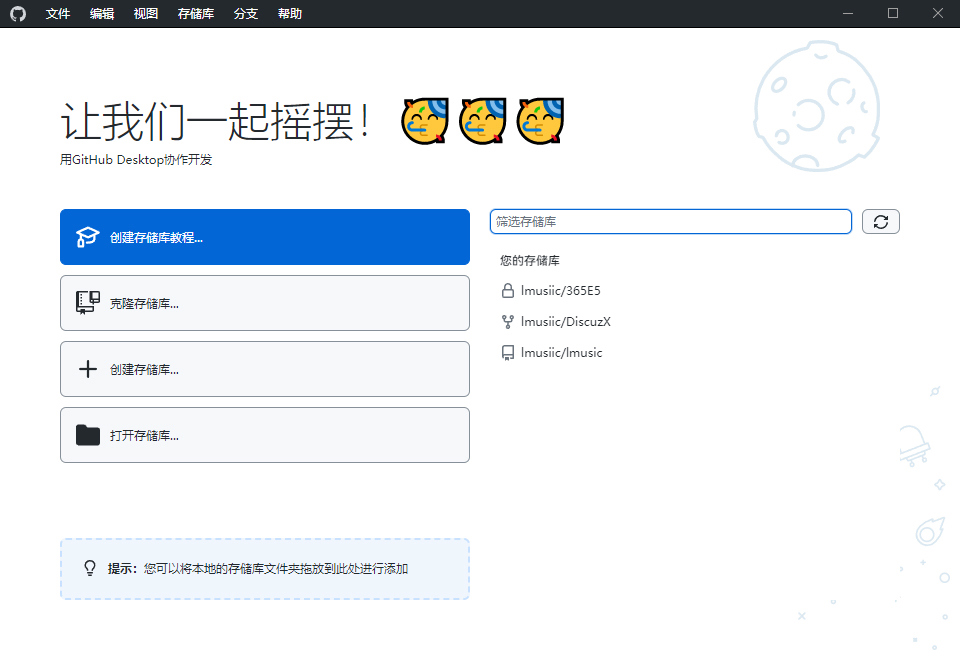Click the folder icon for opening a repository

(x=88, y=435)
